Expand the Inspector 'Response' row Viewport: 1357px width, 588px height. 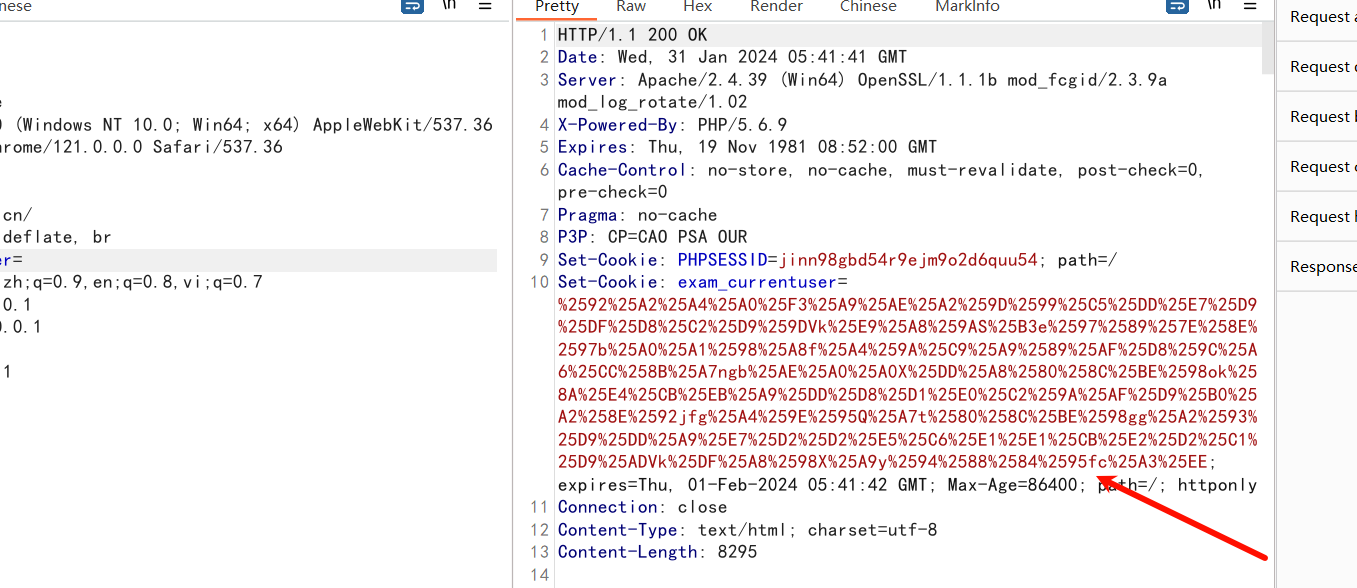[x=1317, y=267]
